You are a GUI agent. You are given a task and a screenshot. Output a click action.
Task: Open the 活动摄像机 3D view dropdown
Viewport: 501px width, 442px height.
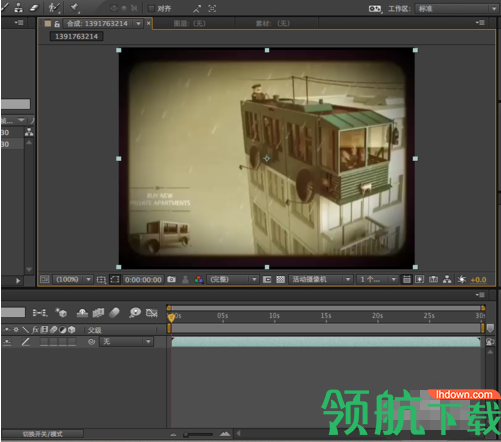pos(320,279)
